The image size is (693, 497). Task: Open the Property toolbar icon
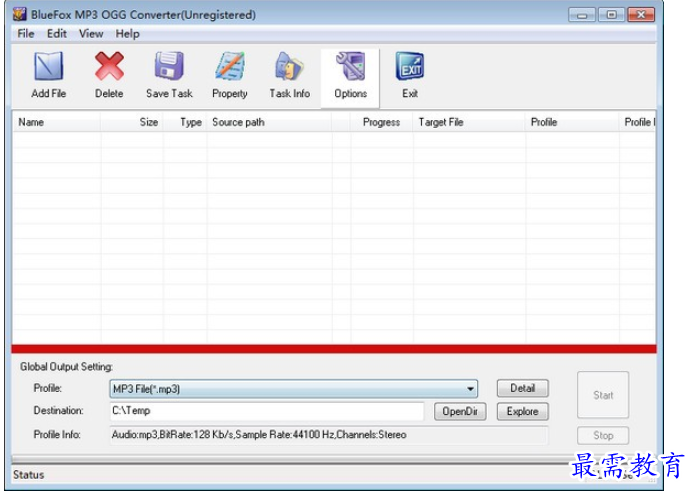tap(230, 66)
